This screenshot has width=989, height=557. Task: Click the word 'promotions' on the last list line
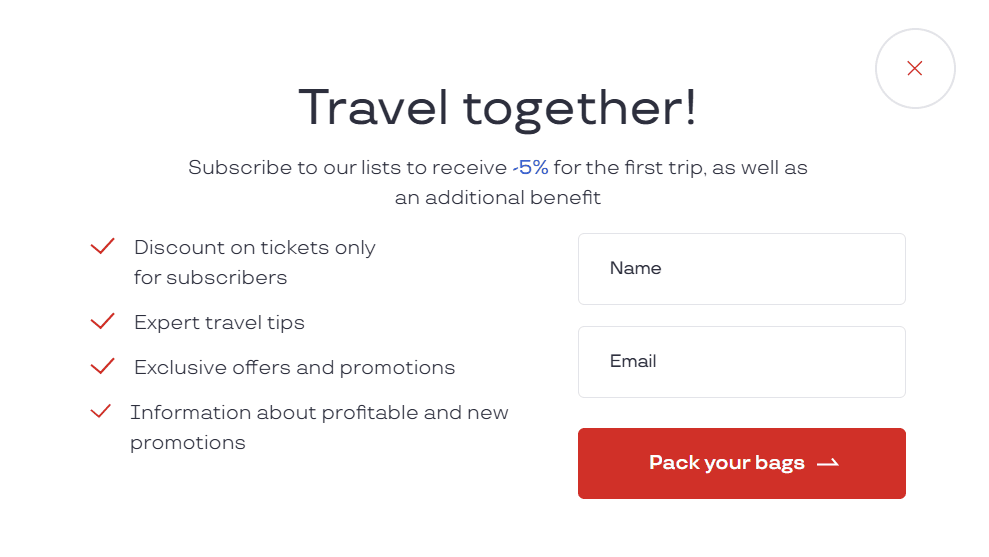(x=187, y=442)
